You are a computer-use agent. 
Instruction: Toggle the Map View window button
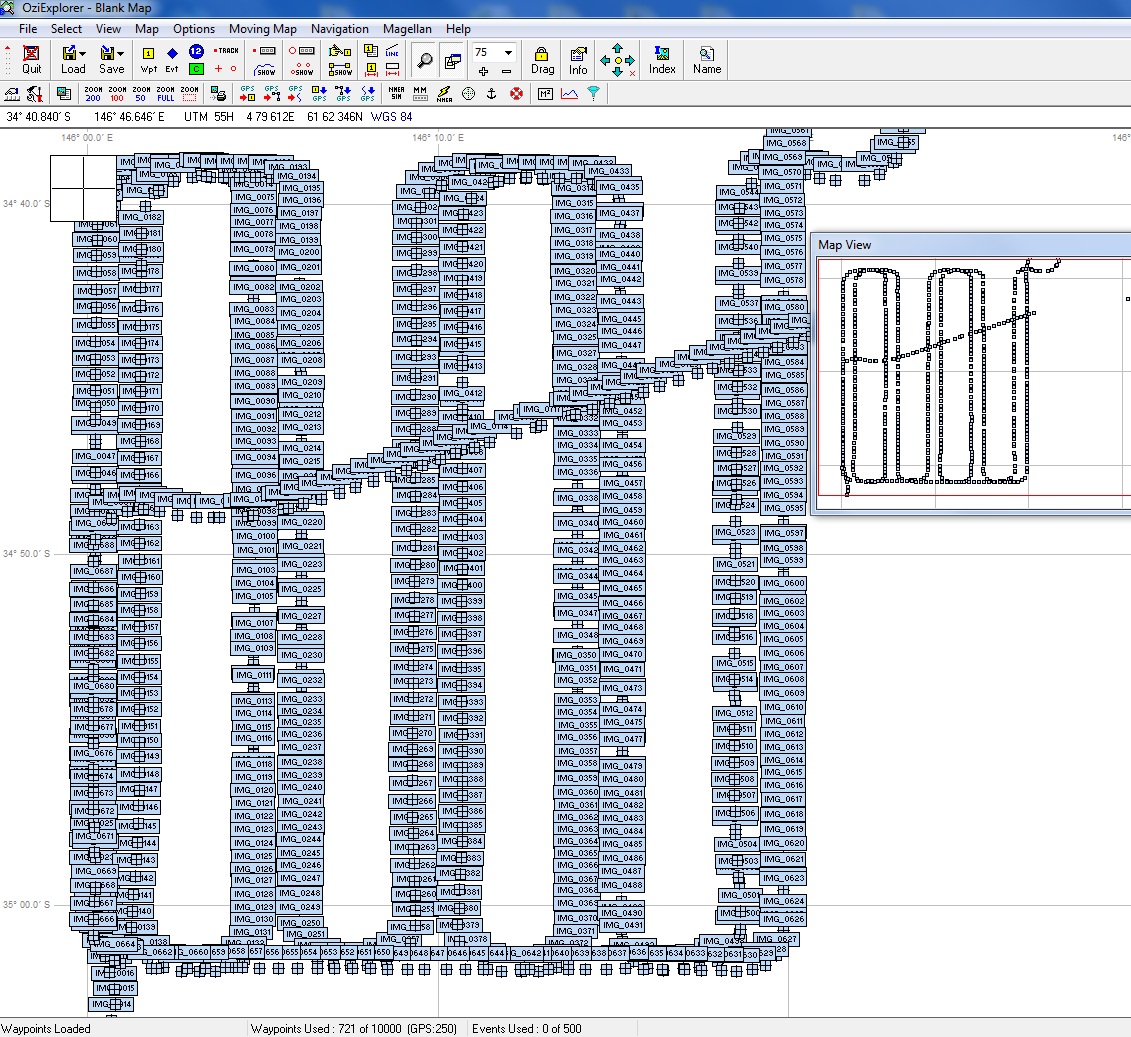point(451,61)
